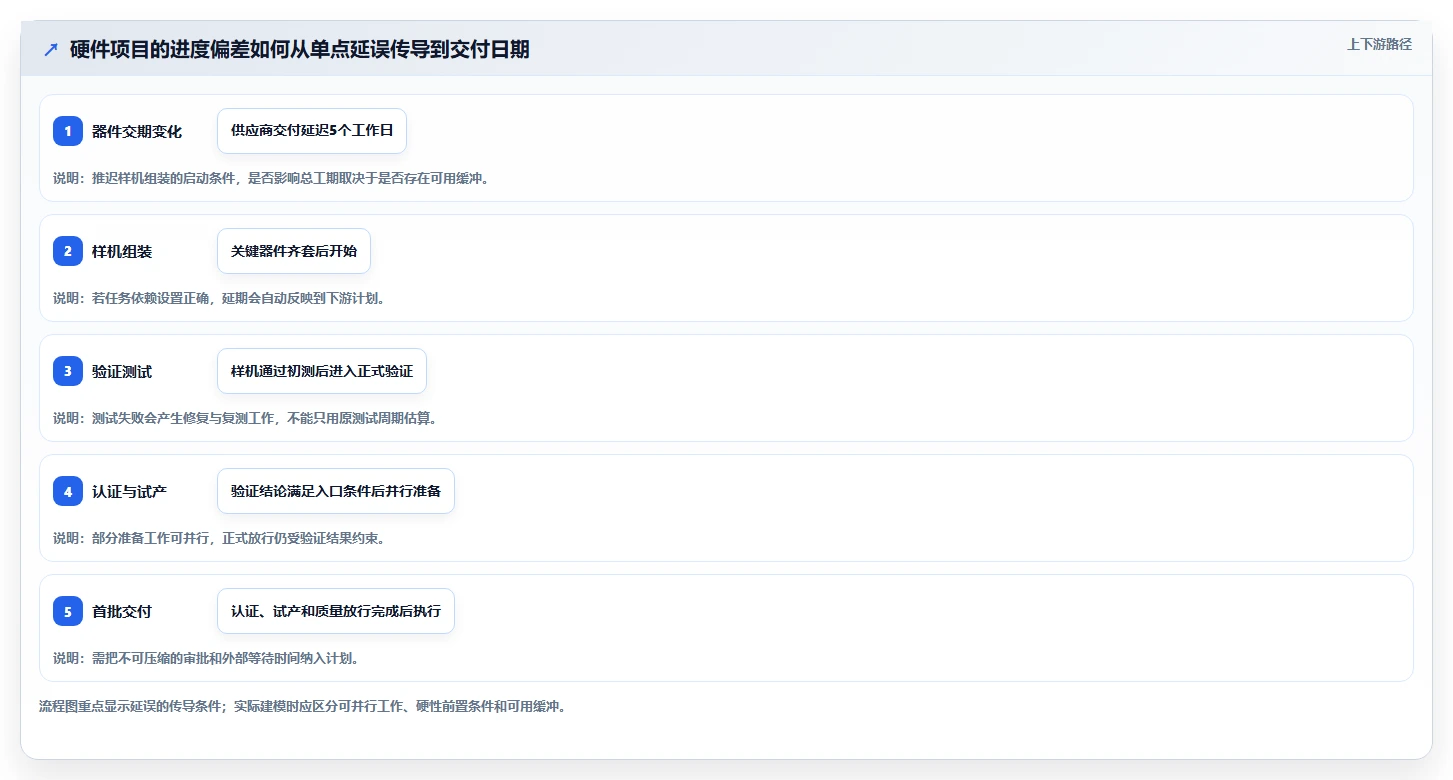Click step number badge 5
The image size is (1453, 780).
pyautogui.click(x=68, y=611)
